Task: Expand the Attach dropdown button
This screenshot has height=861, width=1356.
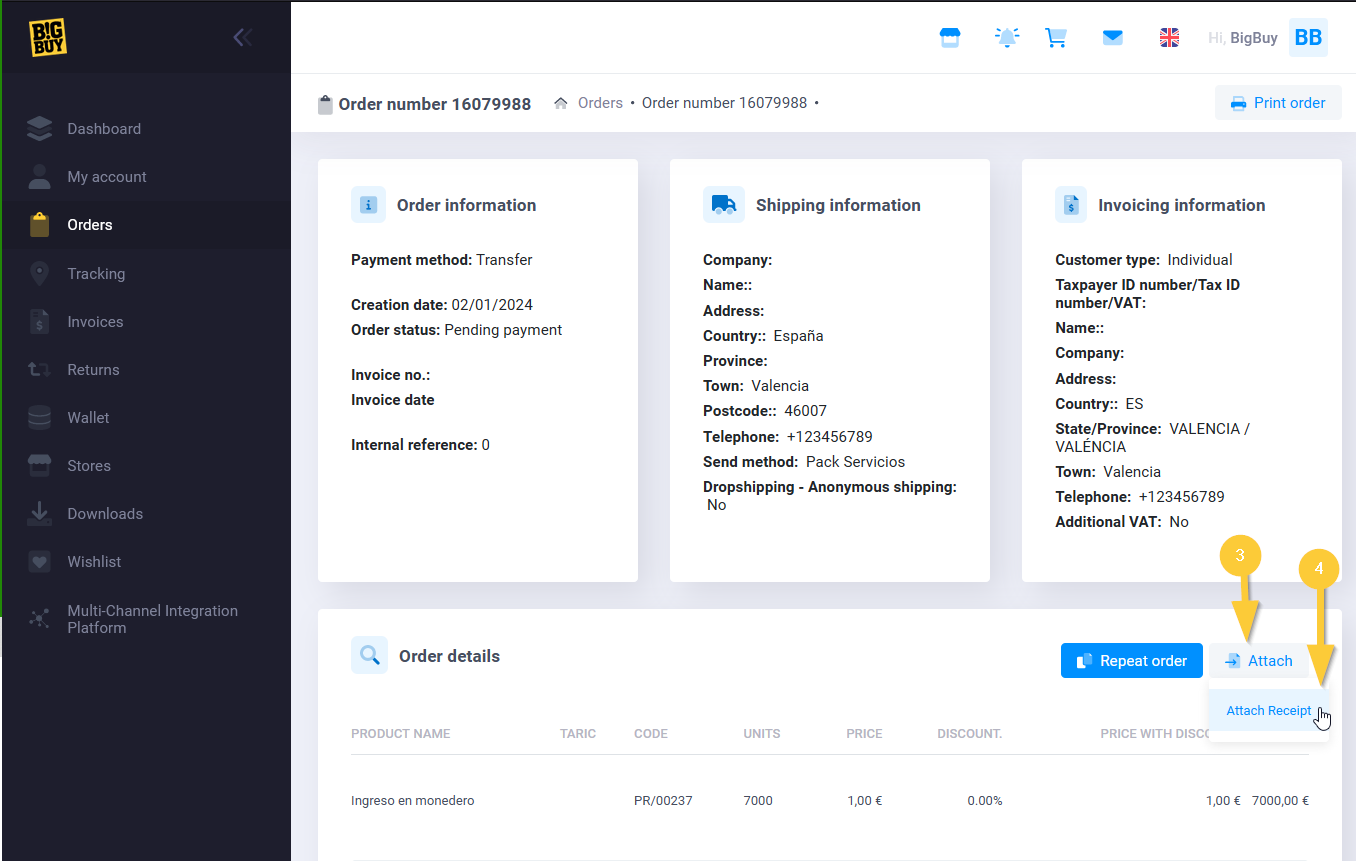Action: 1259,661
